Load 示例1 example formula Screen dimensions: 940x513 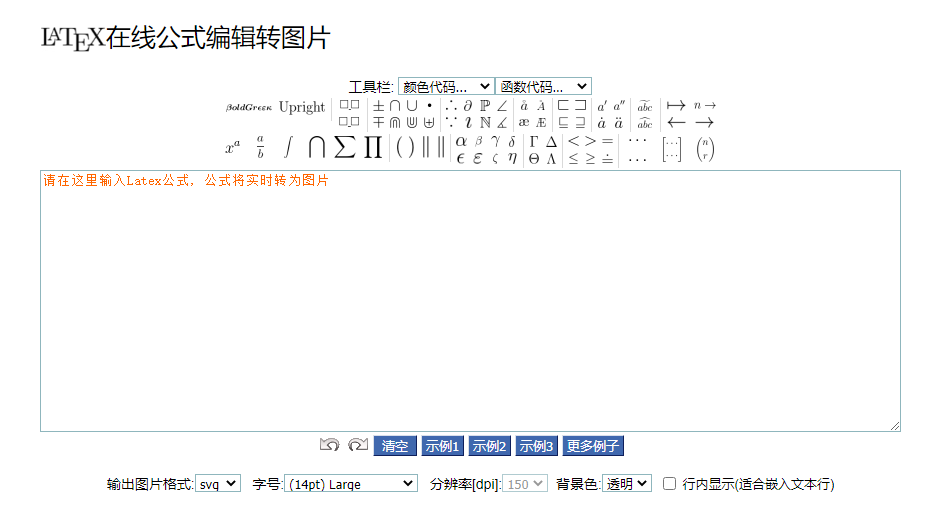tap(442, 446)
